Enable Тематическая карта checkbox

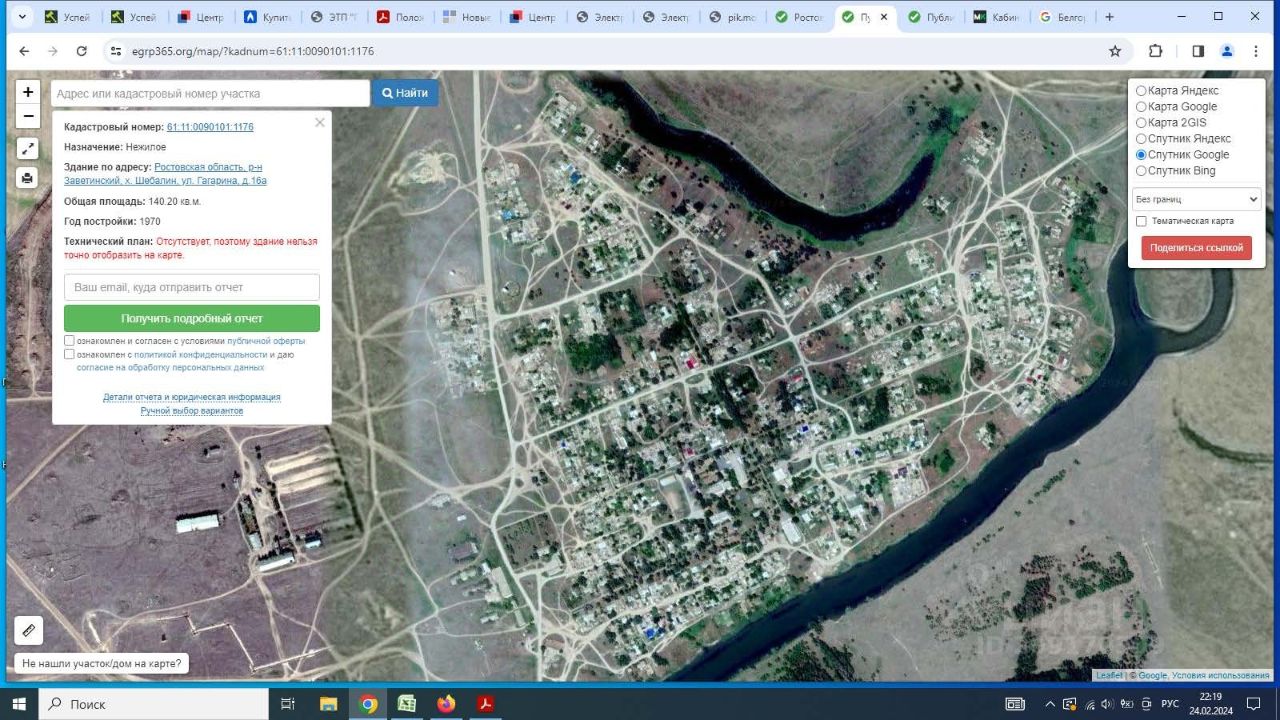[1141, 221]
